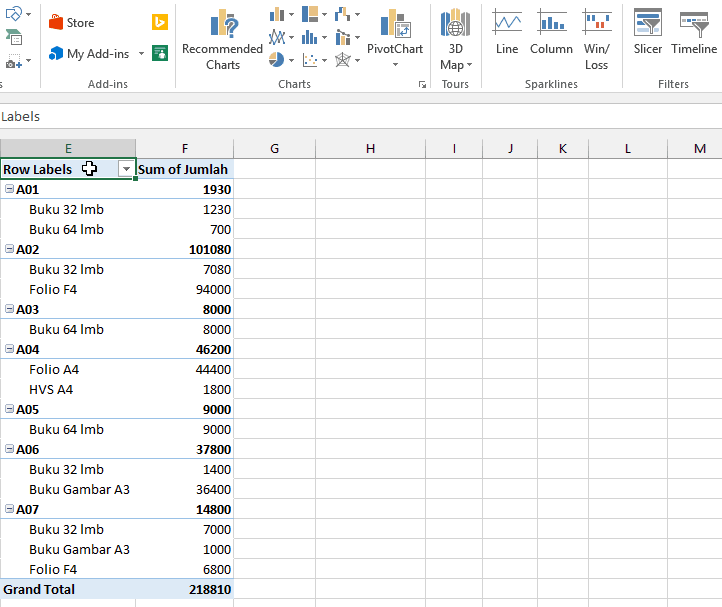Expand the PivotChart dropdown arrow
The width and height of the screenshot is (722, 607).
(x=395, y=64)
